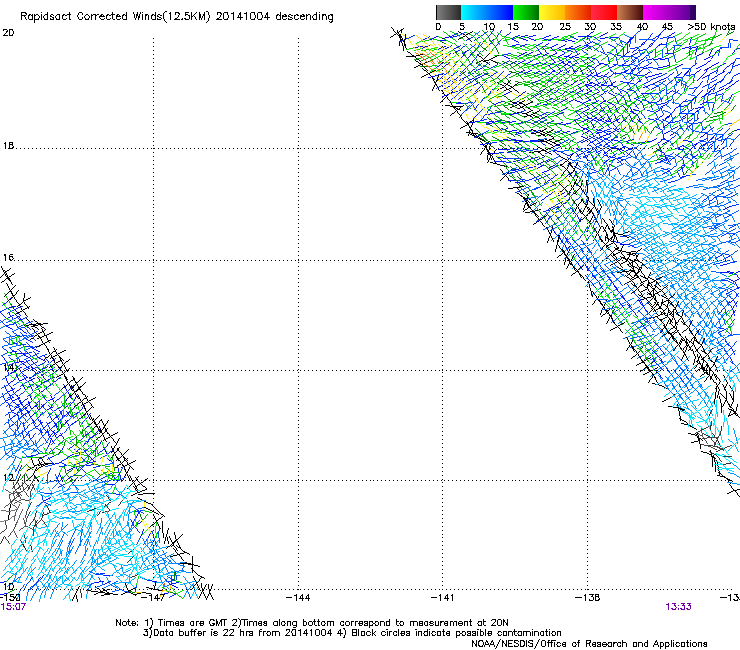740x650 pixels.
Task: Click the legend tick label '40'
Action: (x=642, y=27)
